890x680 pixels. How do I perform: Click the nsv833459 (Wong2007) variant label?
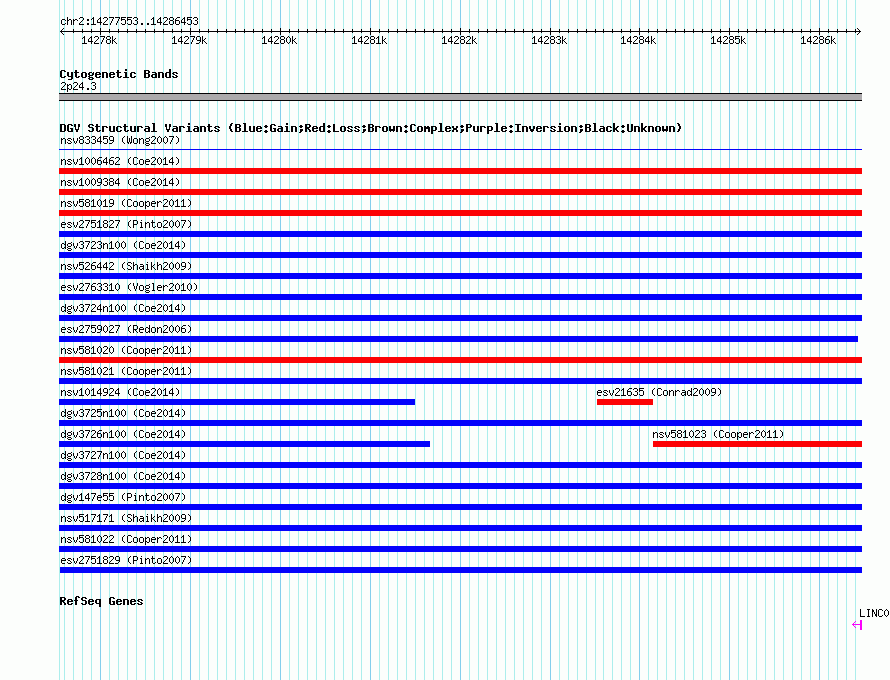120,140
